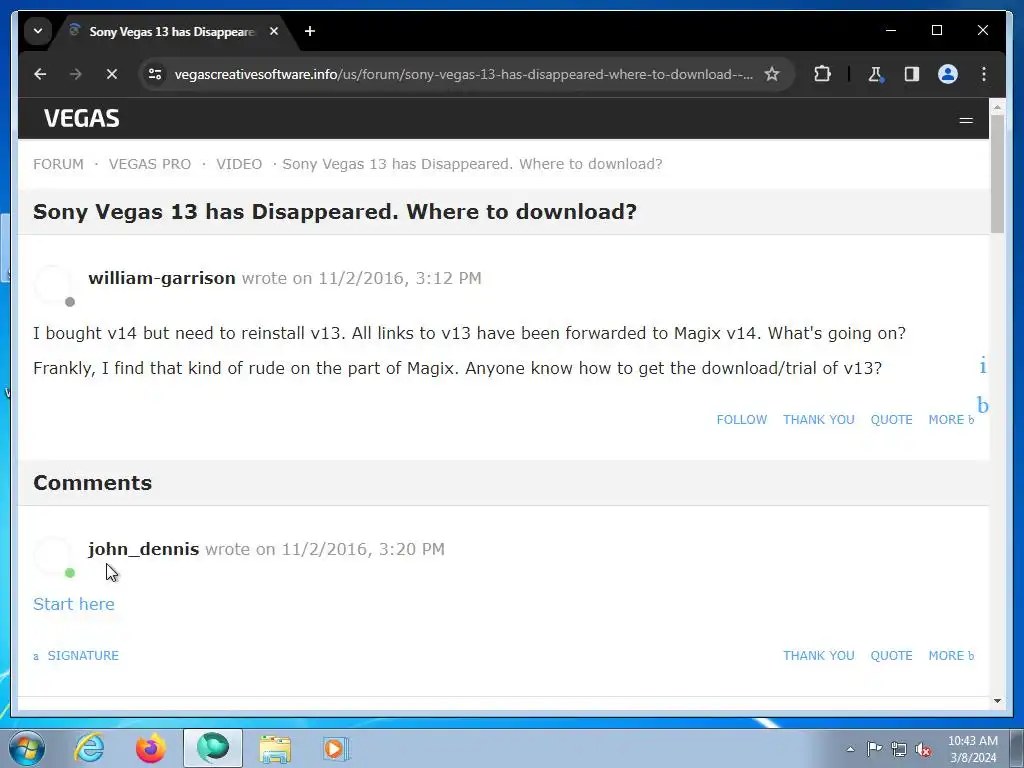This screenshot has width=1024, height=768.
Task: Launch Firefox from the taskbar
Action: point(151,748)
